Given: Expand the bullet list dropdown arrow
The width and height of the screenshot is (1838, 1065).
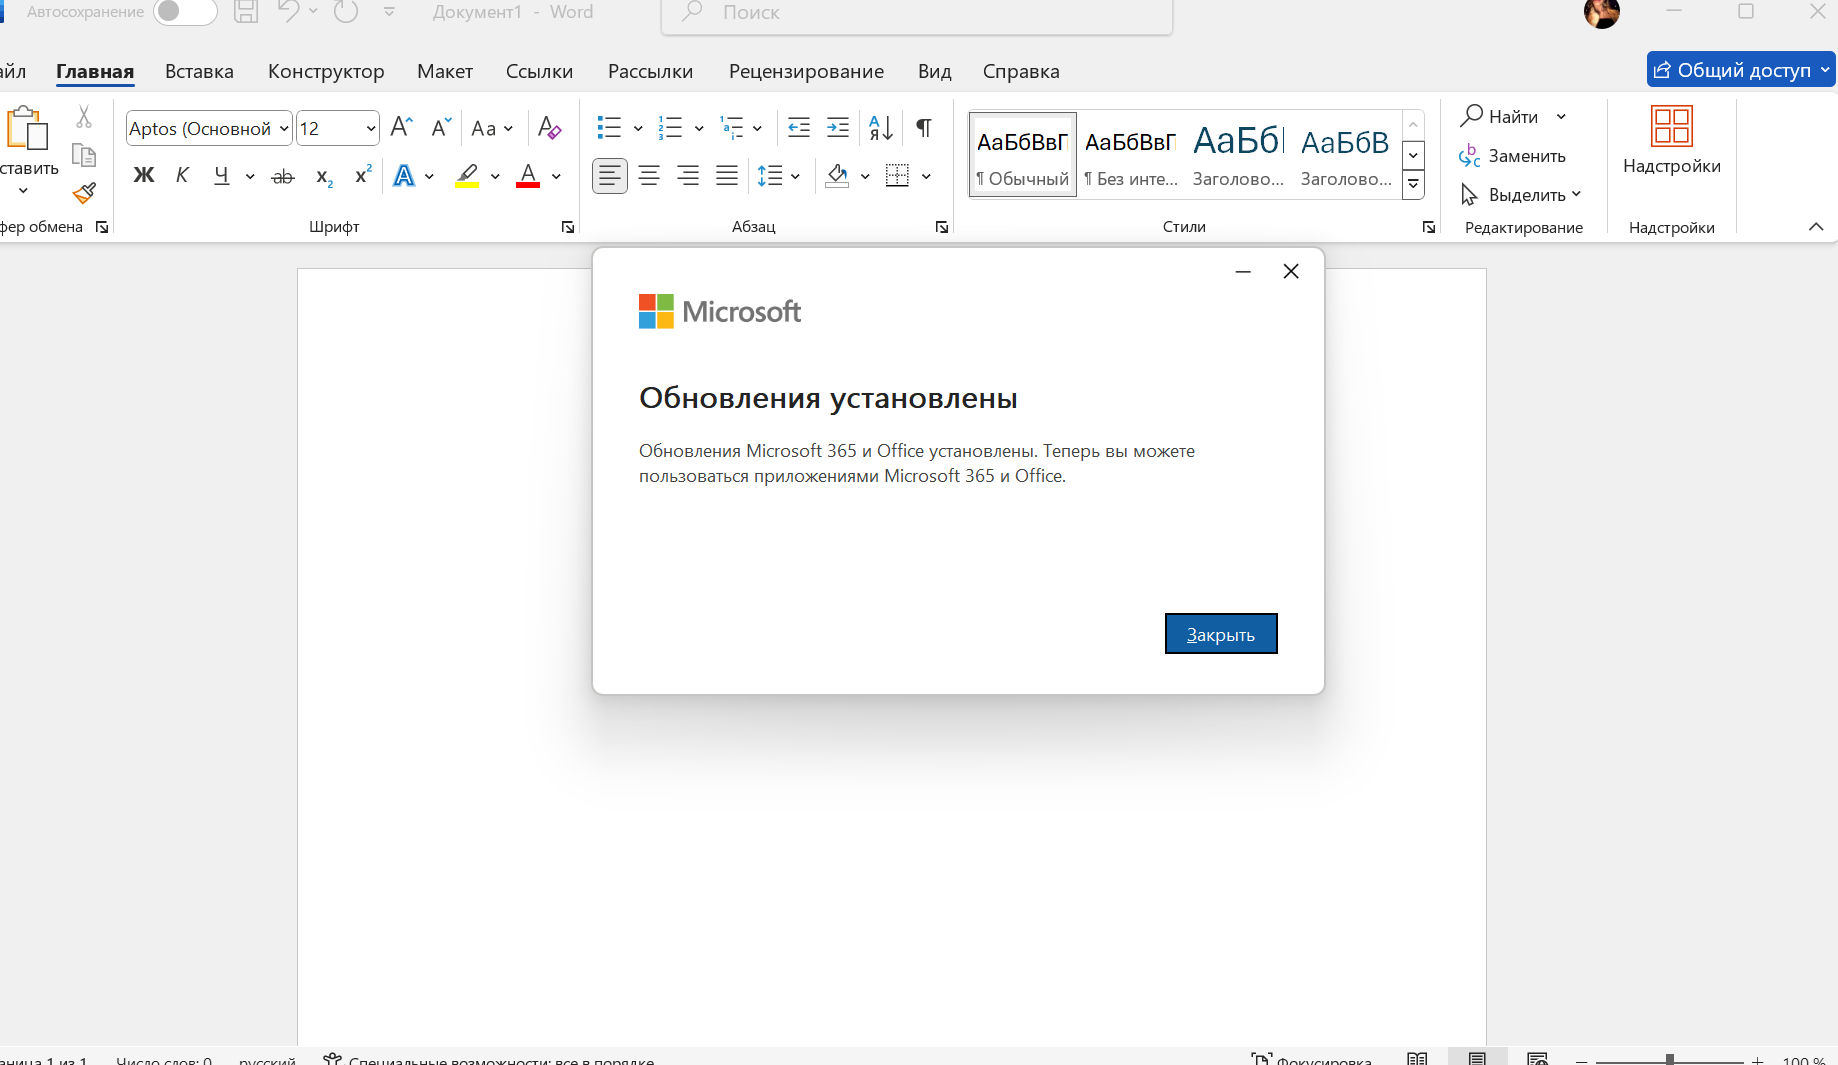Looking at the screenshot, I should pos(638,128).
